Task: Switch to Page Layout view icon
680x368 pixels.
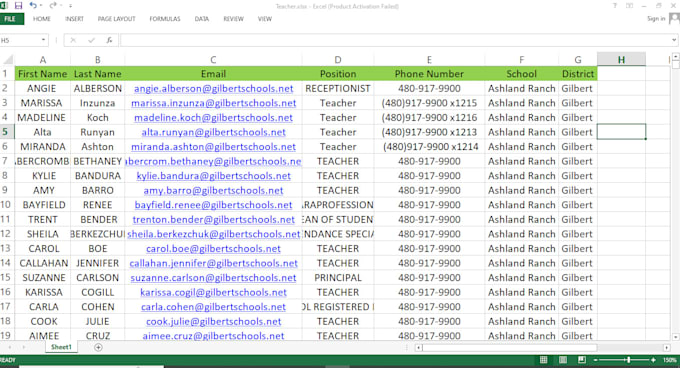Action: (563, 360)
